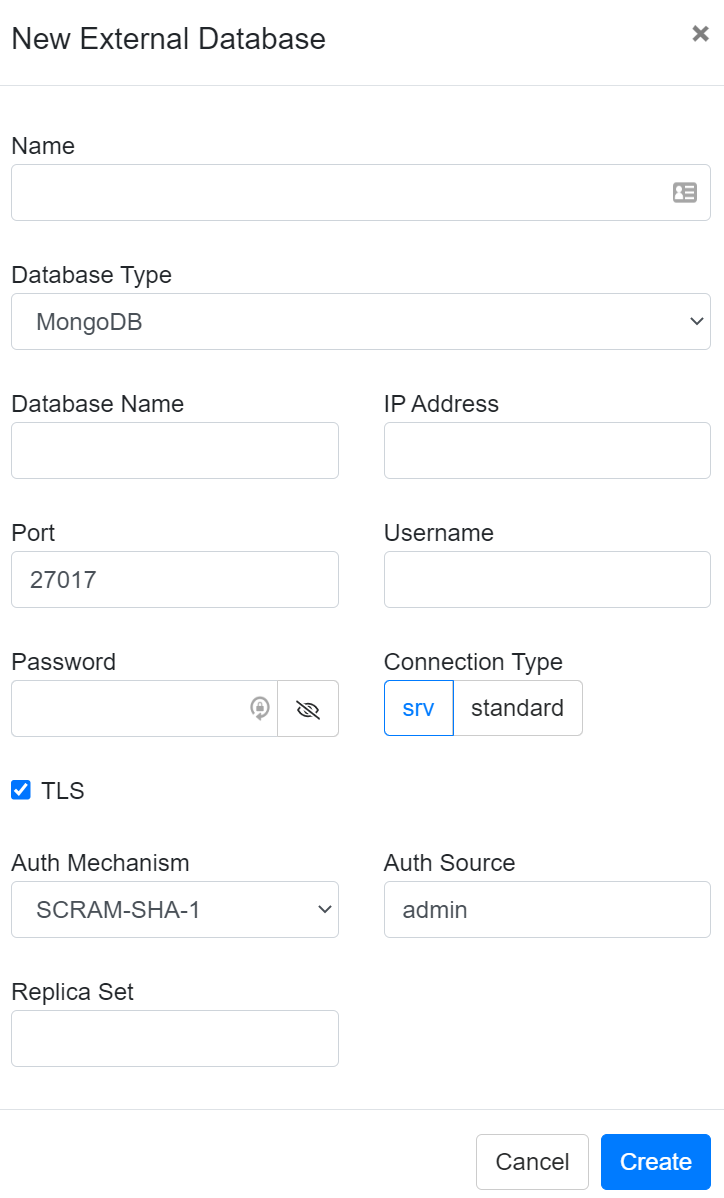724x1198 pixels.
Task: Close the New External Database dialog
Action: [700, 33]
